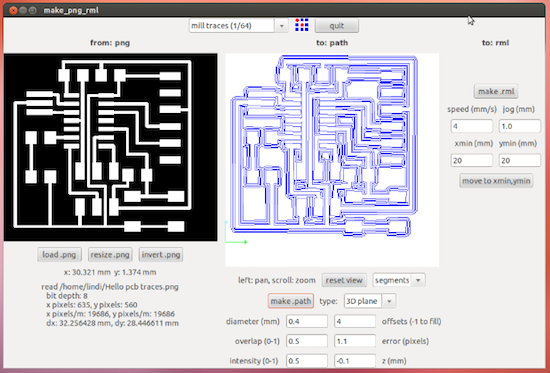Viewport: 550px width, 373px height.
Task: Focus the z (mm) field
Action: 355,361
